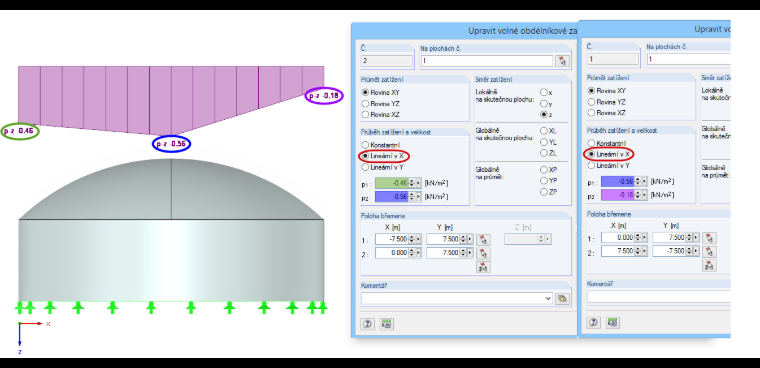Open the X row 2 arrow menu in load No. 2 dialog
Screen dimensions: 760x368
419,253
